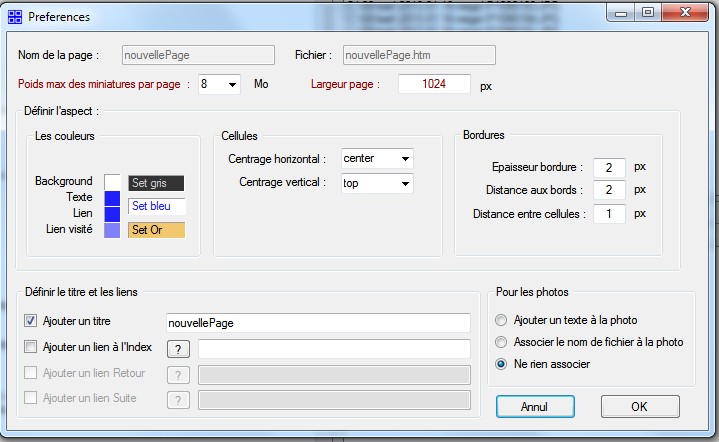Minimize the Preferences window
Screen dimensions: 719x442
point(621,13)
